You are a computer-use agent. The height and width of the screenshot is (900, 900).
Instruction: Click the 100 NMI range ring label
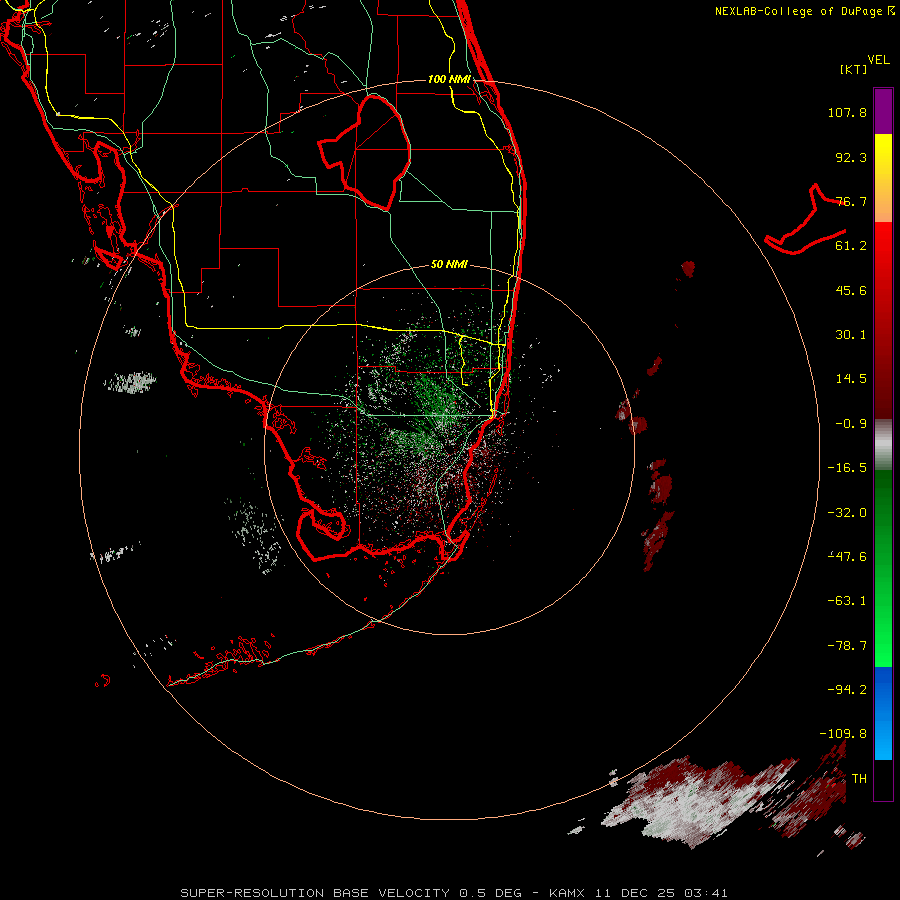pos(449,79)
